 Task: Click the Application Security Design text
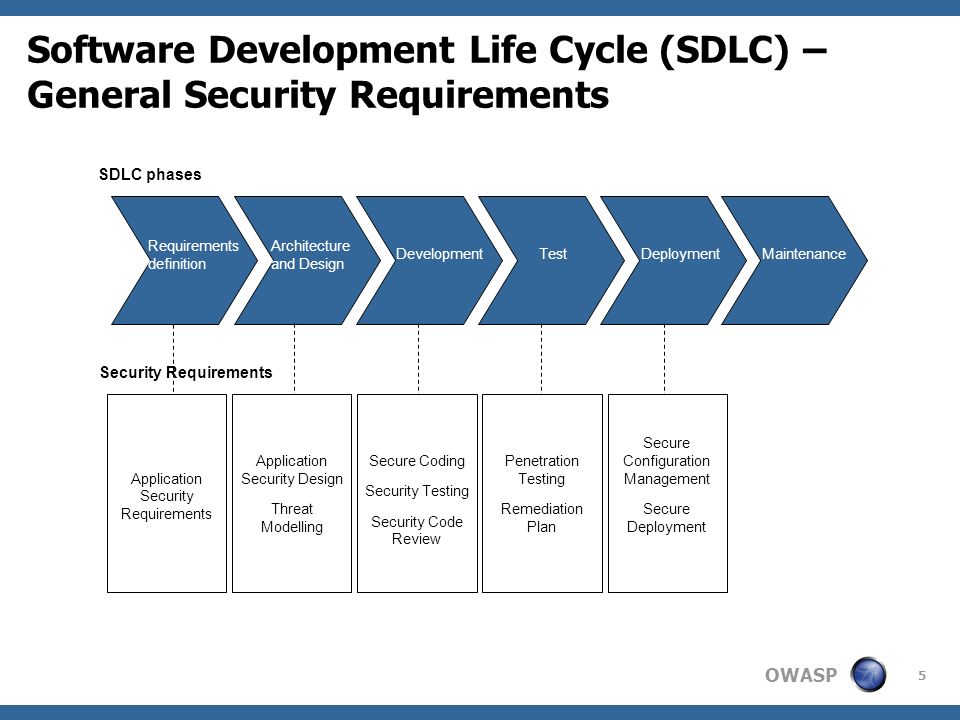click(x=292, y=470)
